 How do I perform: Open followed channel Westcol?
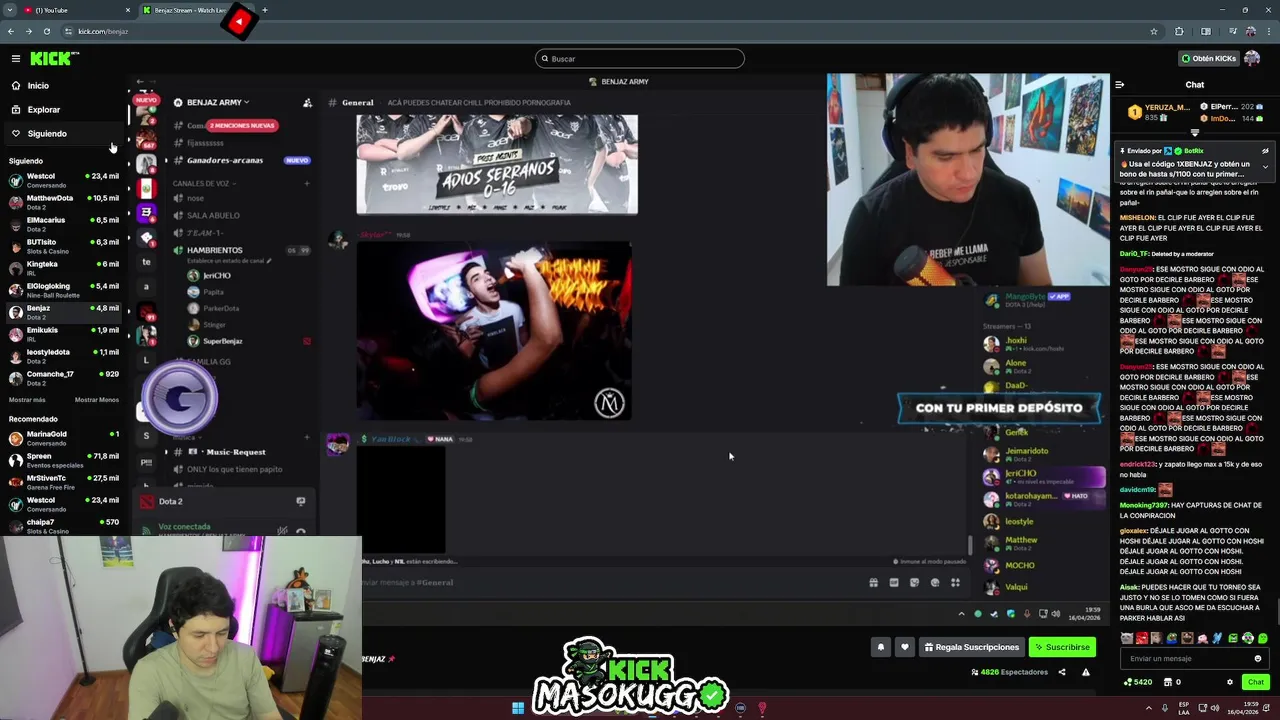[62, 180]
